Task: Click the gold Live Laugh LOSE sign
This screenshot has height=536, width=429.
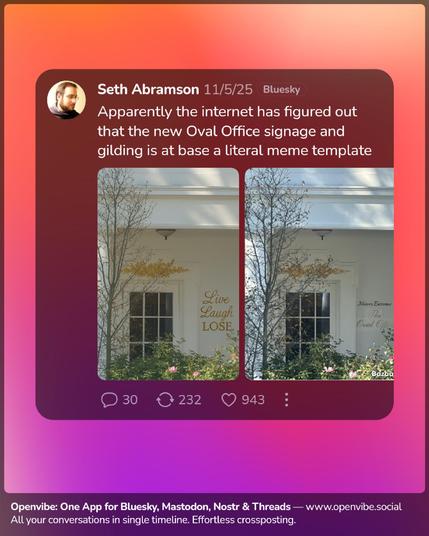Action: point(216,311)
